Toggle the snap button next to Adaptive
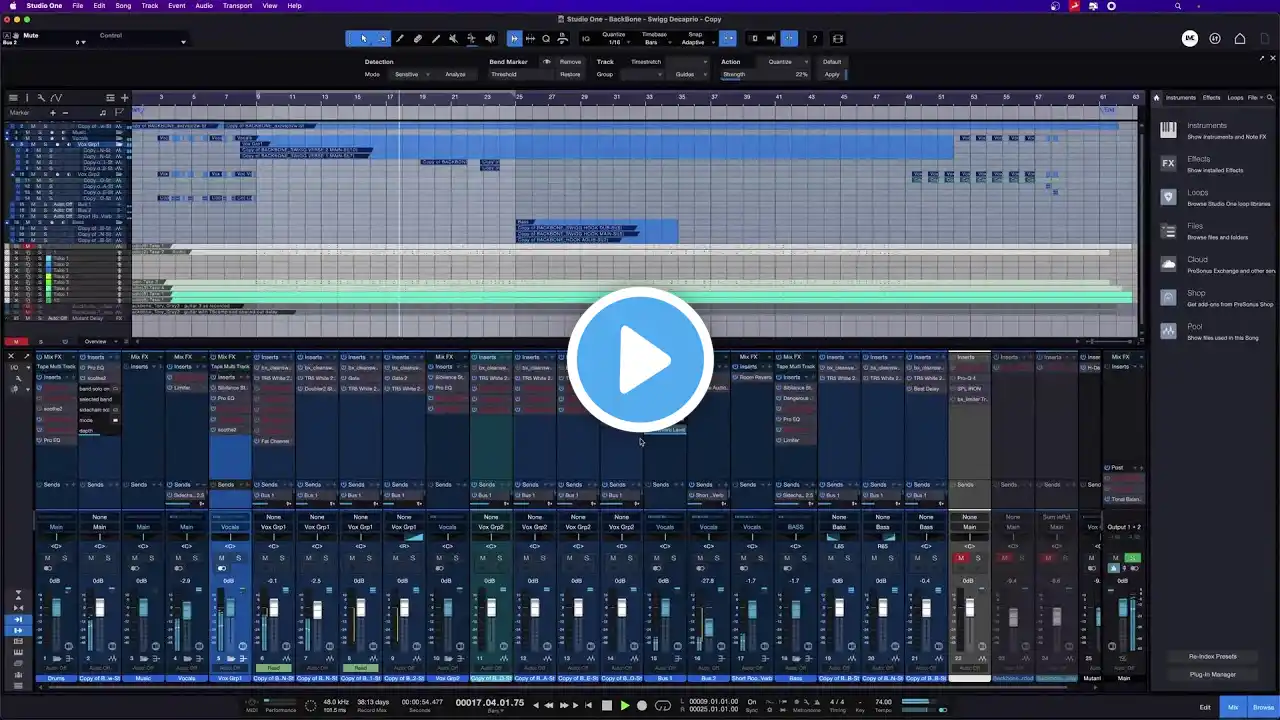This screenshot has width=1280, height=720. [x=728, y=39]
